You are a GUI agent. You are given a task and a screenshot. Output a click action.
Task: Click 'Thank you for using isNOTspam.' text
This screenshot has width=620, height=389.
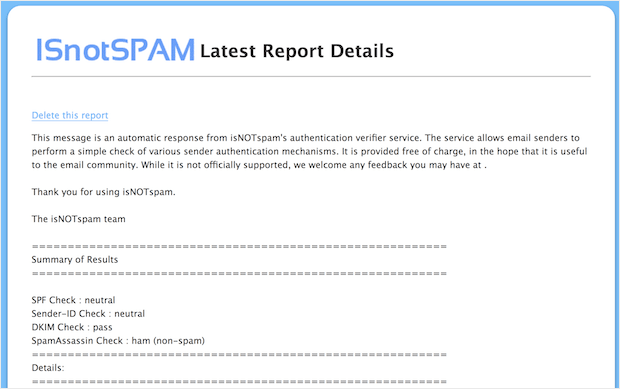[x=104, y=192]
